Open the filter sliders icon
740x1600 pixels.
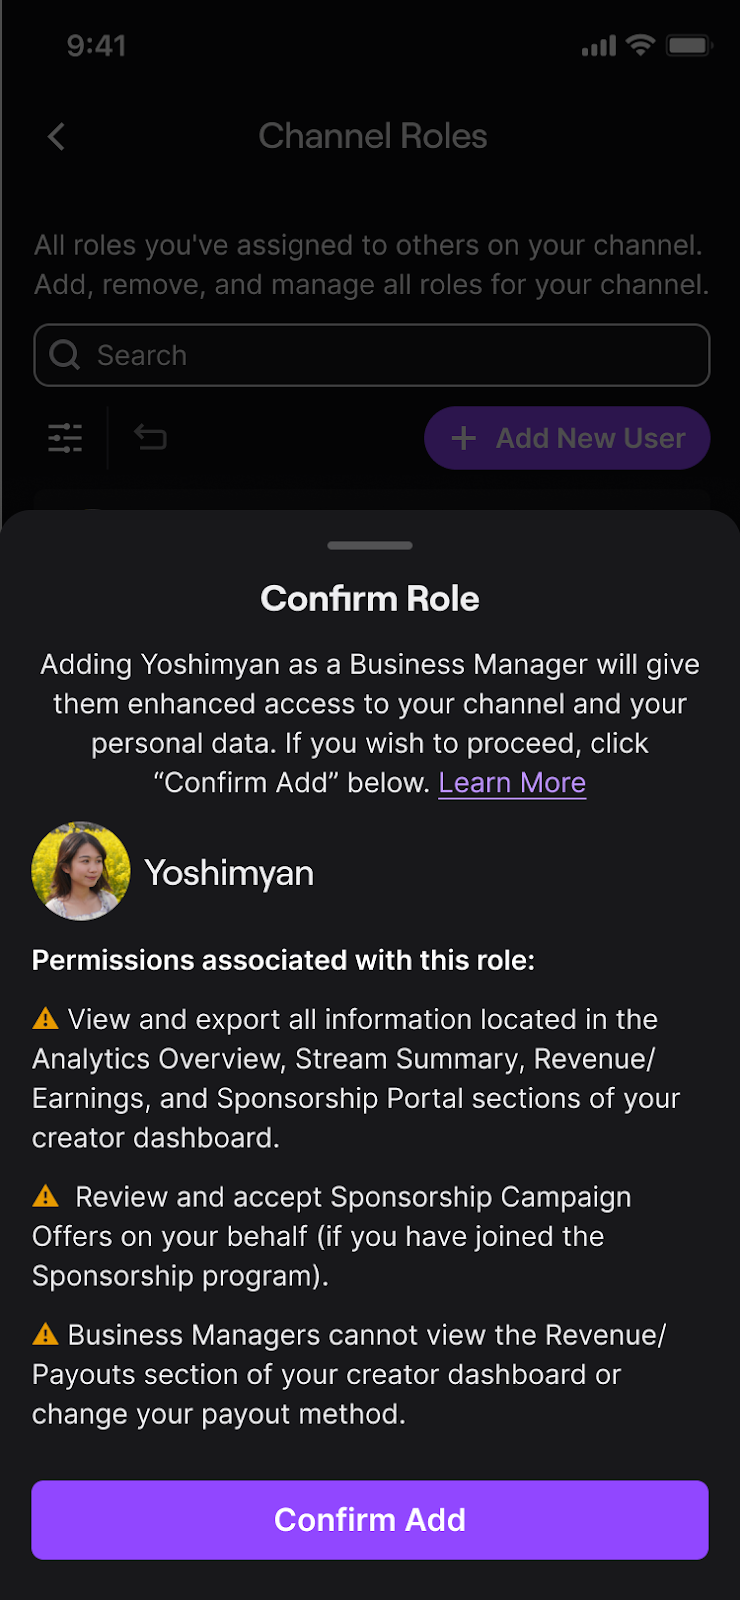(x=65, y=438)
